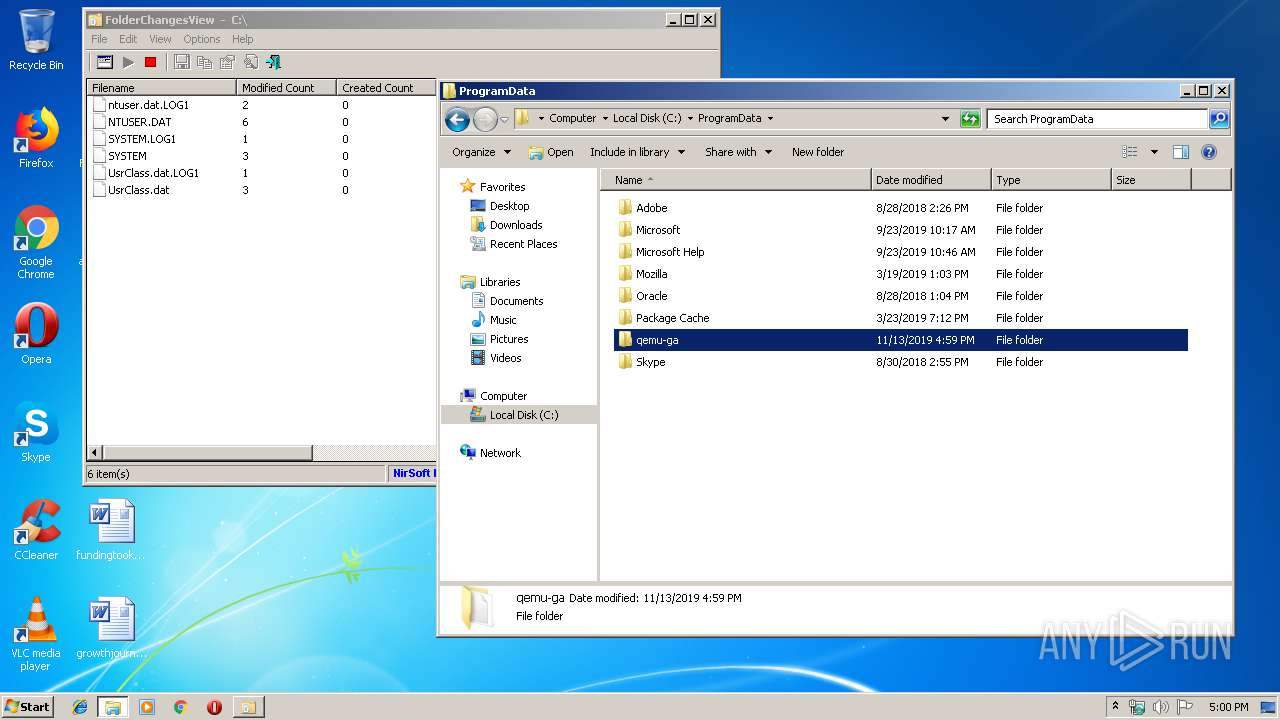
Task: Open Opera desktop shortcut
Action: click(36, 334)
